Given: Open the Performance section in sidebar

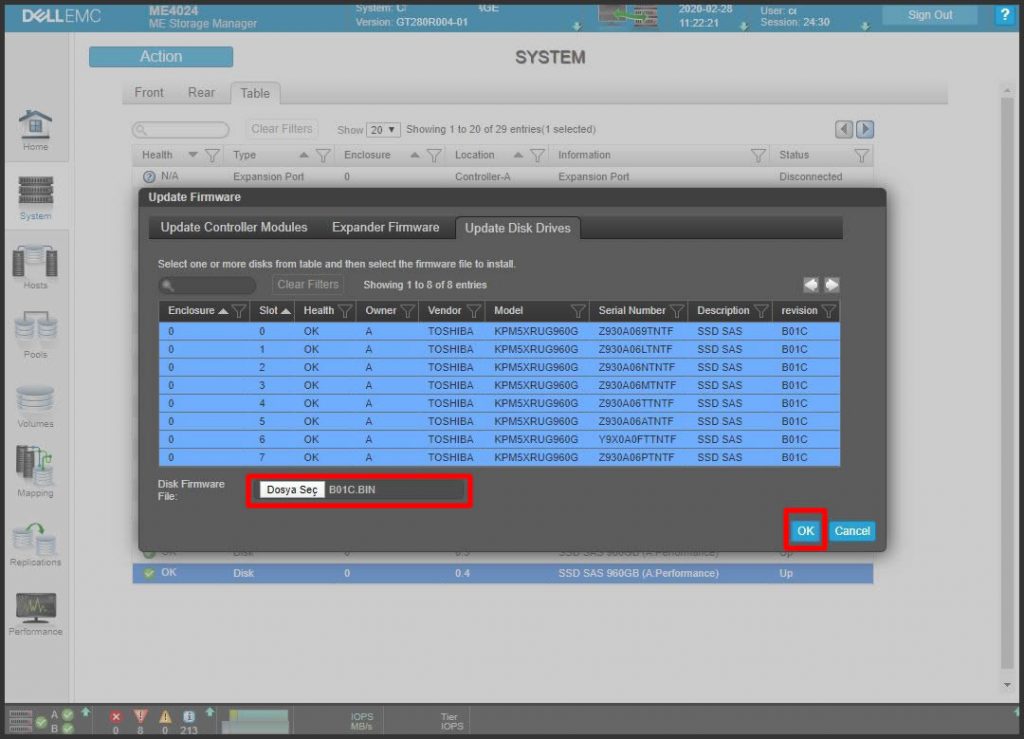Looking at the screenshot, I should click(35, 614).
